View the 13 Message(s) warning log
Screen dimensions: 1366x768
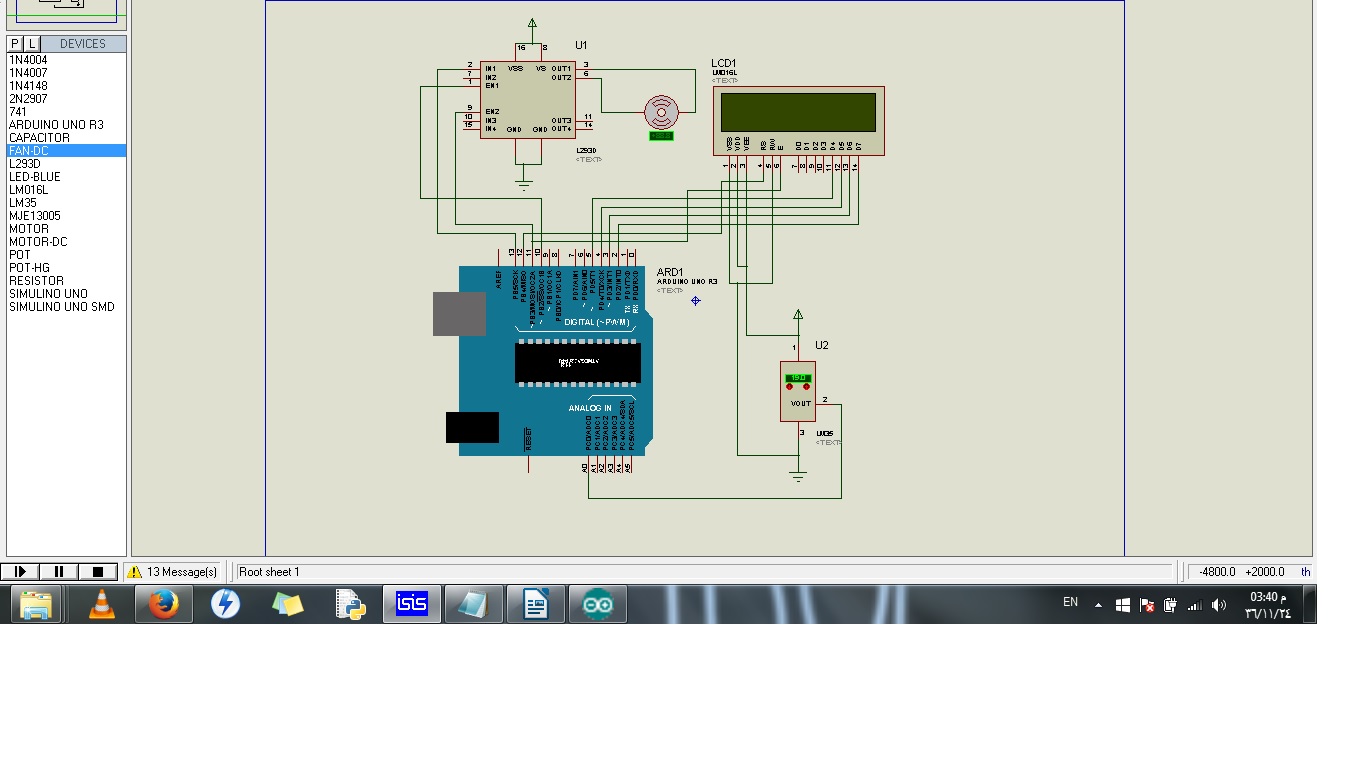172,572
